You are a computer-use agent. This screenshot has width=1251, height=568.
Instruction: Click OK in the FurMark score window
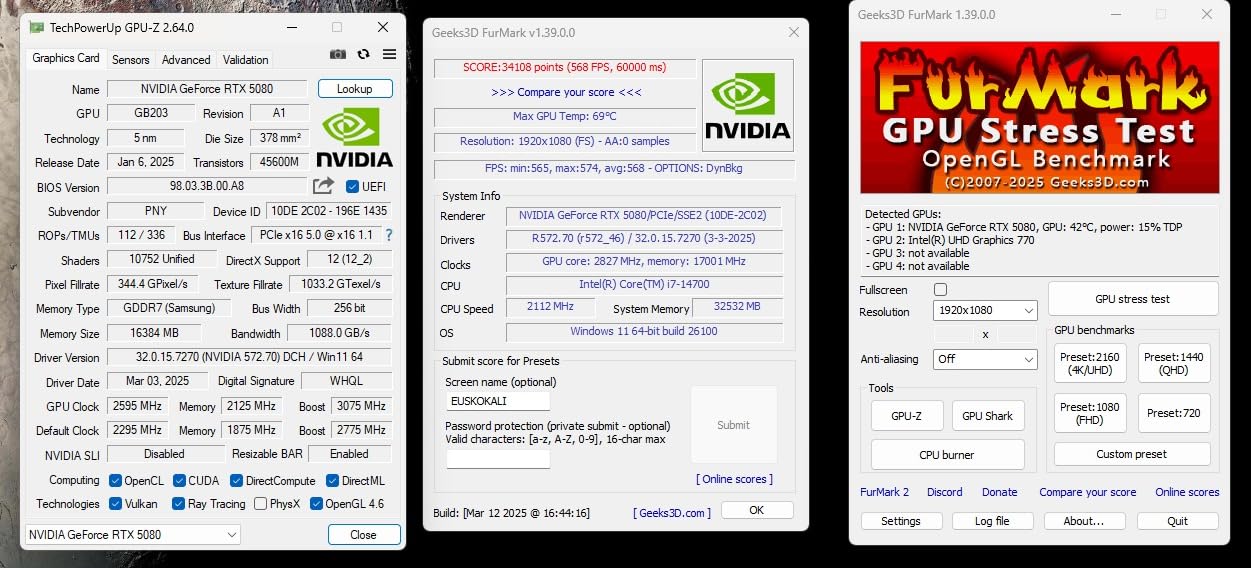pyautogui.click(x=757, y=510)
